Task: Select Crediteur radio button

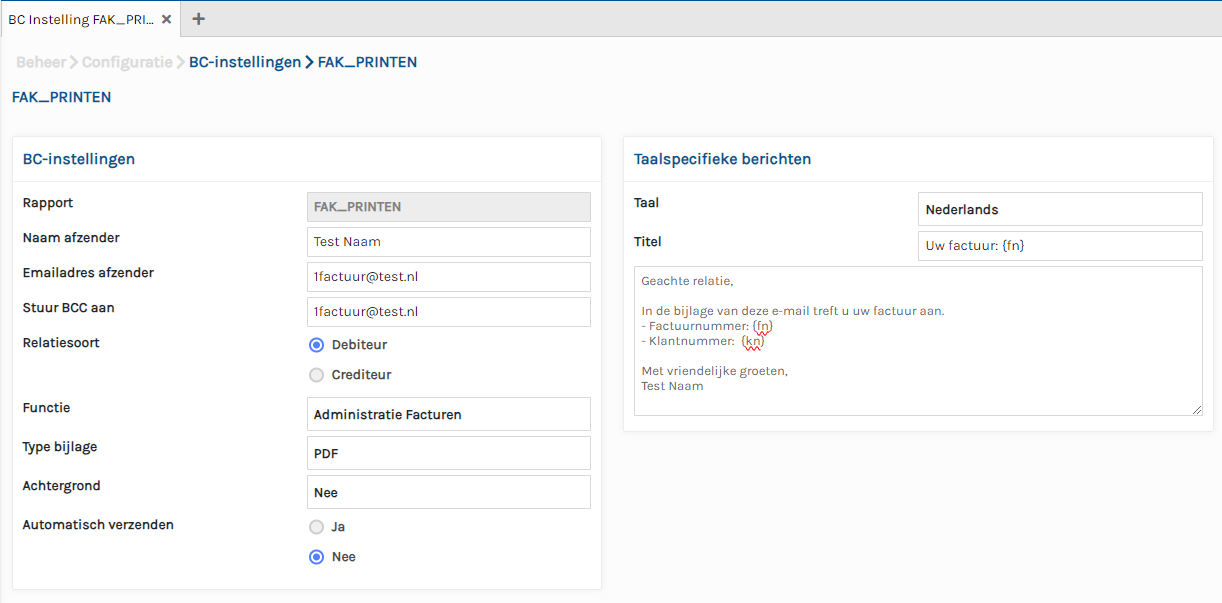Action: click(x=316, y=375)
